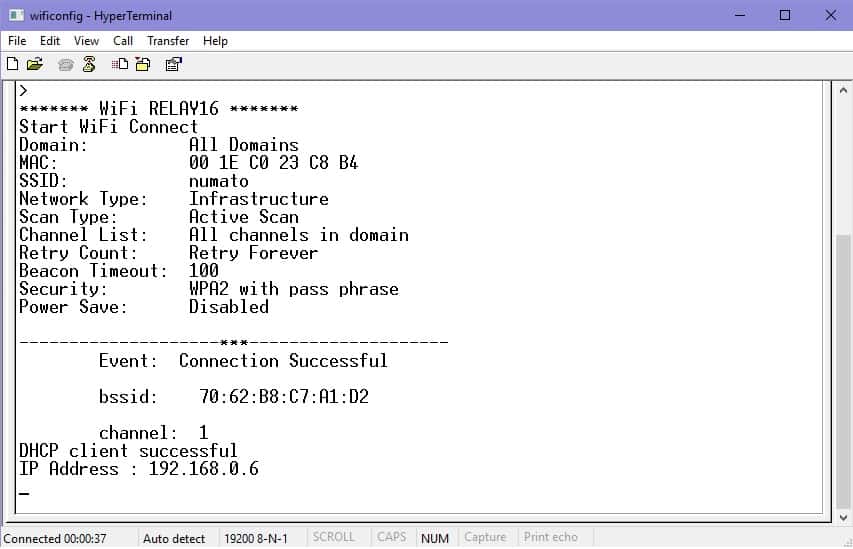This screenshot has height=549, width=853.
Task: Click the Disconnect phone icon
Action: tap(89, 64)
